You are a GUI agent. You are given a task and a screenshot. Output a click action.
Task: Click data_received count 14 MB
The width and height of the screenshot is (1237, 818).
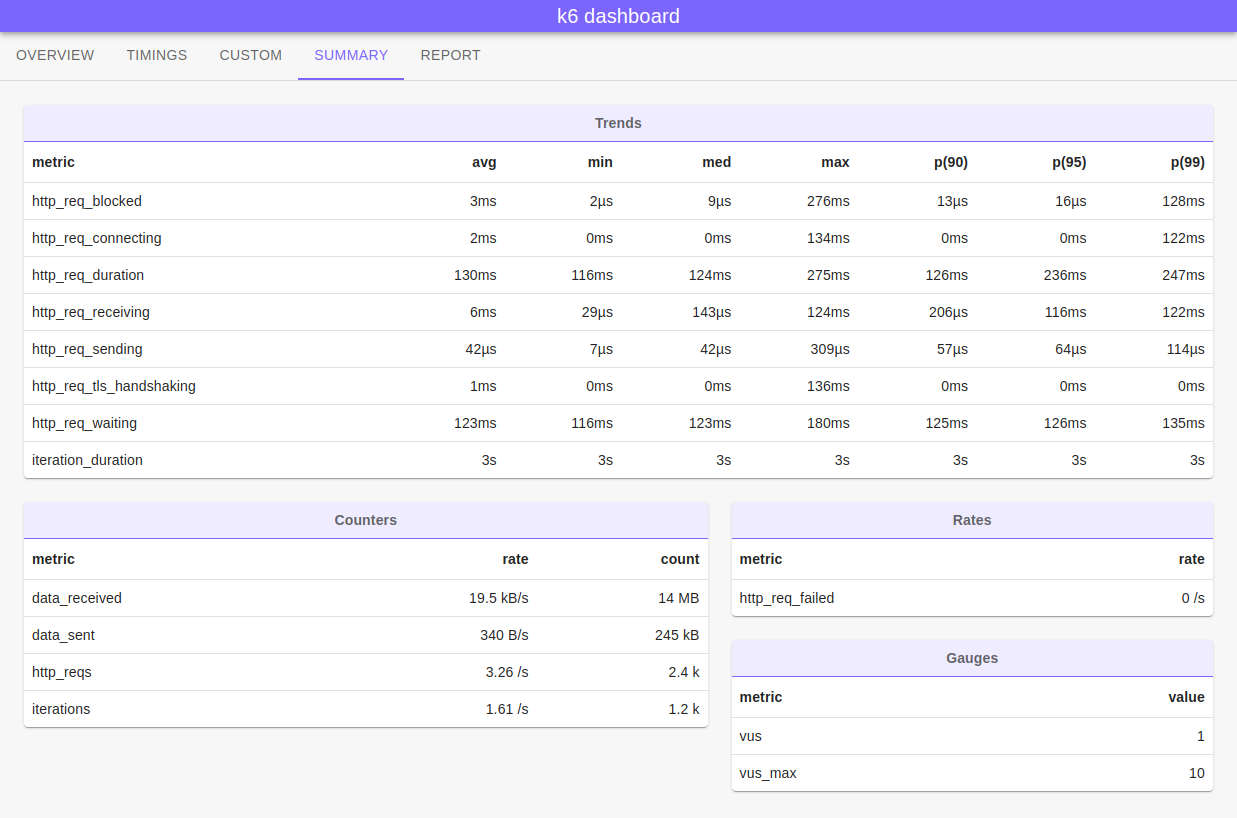point(678,598)
